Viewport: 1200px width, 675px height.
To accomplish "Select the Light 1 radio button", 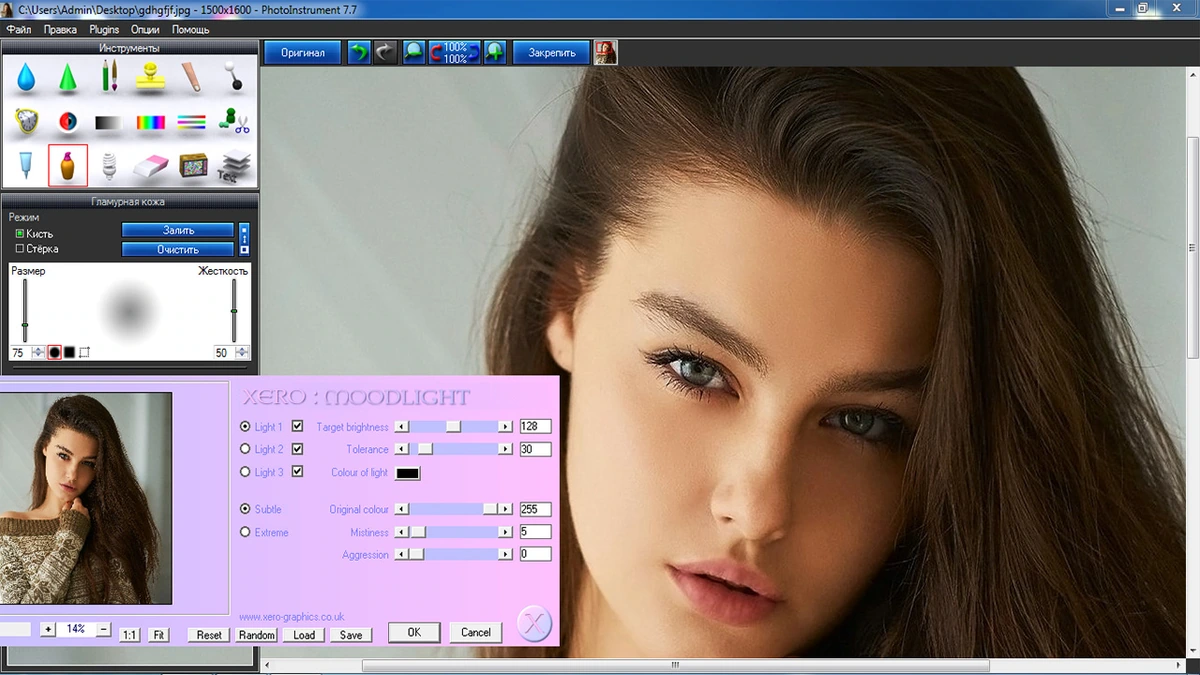I will pyautogui.click(x=245, y=426).
